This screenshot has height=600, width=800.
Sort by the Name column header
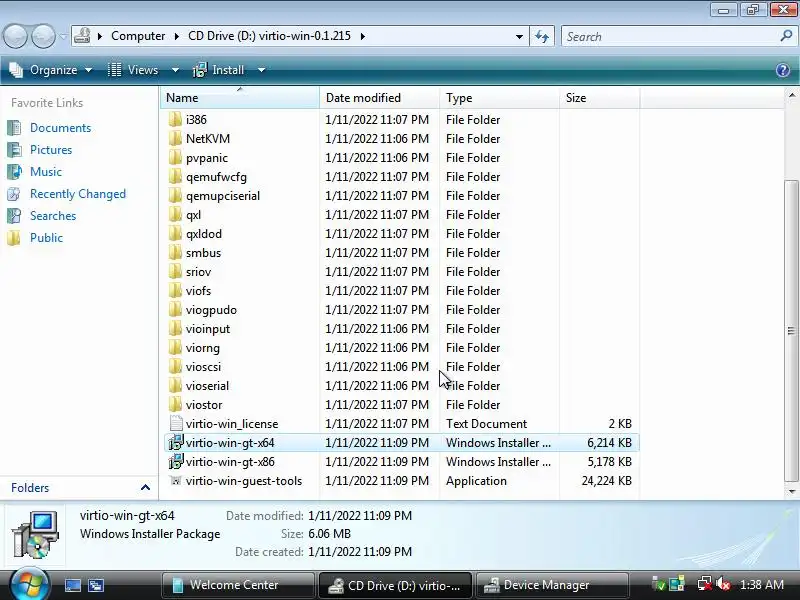coord(240,97)
